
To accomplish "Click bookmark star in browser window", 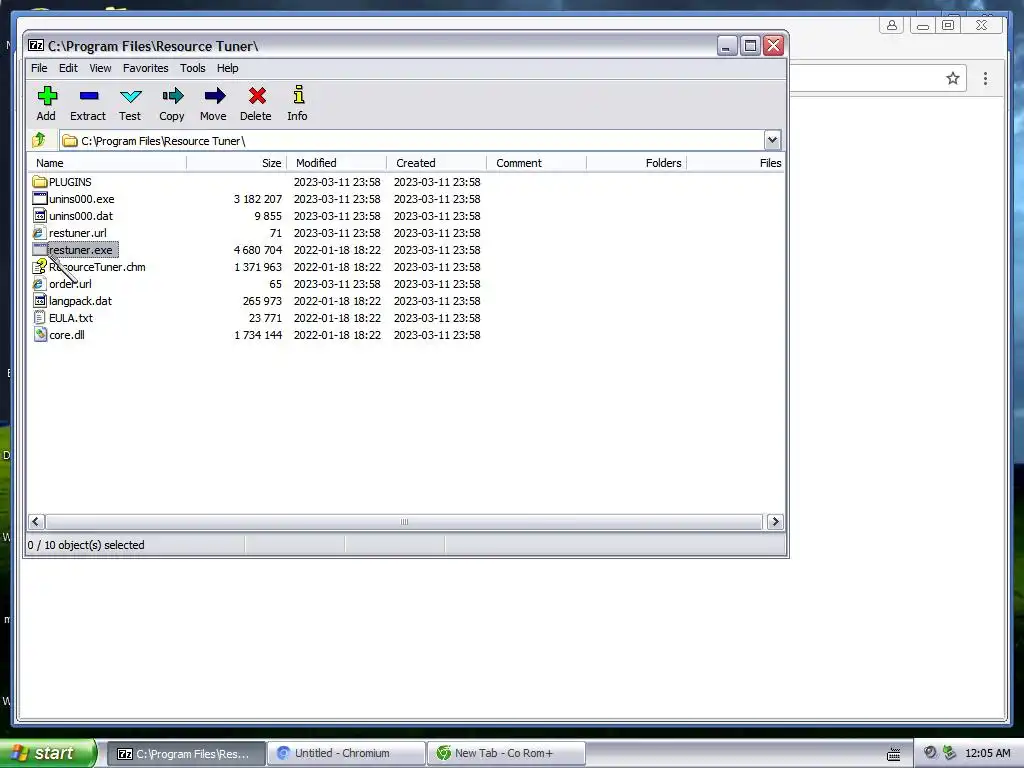I will coord(953,78).
